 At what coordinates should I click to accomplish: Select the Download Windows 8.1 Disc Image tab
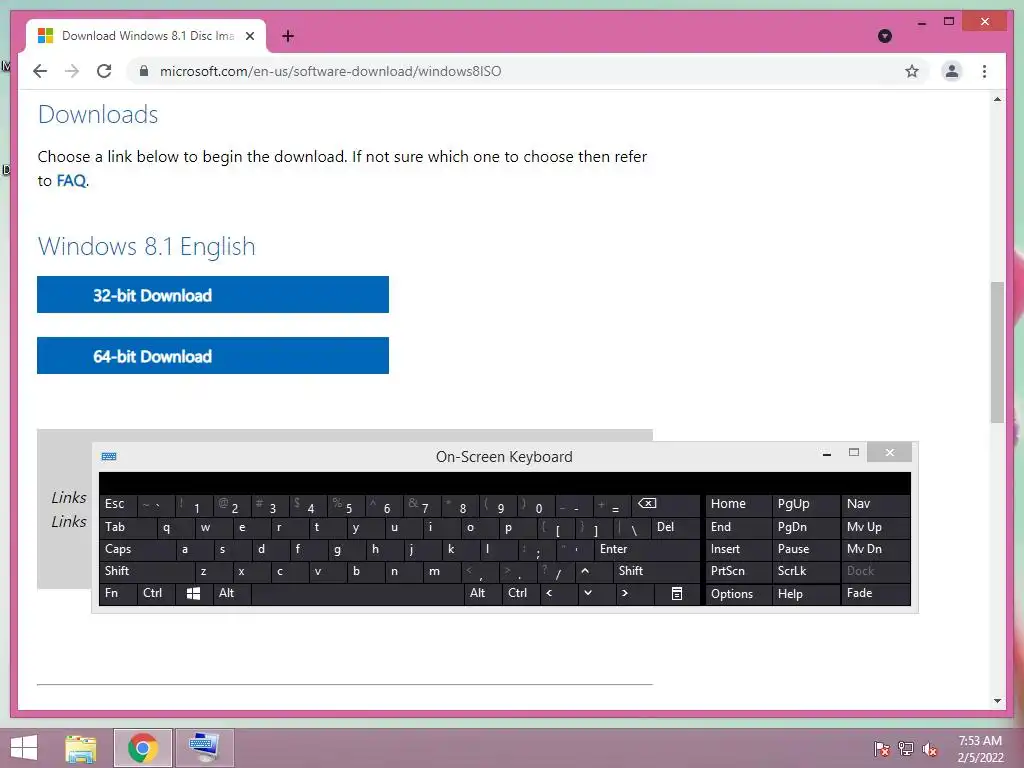click(146, 36)
